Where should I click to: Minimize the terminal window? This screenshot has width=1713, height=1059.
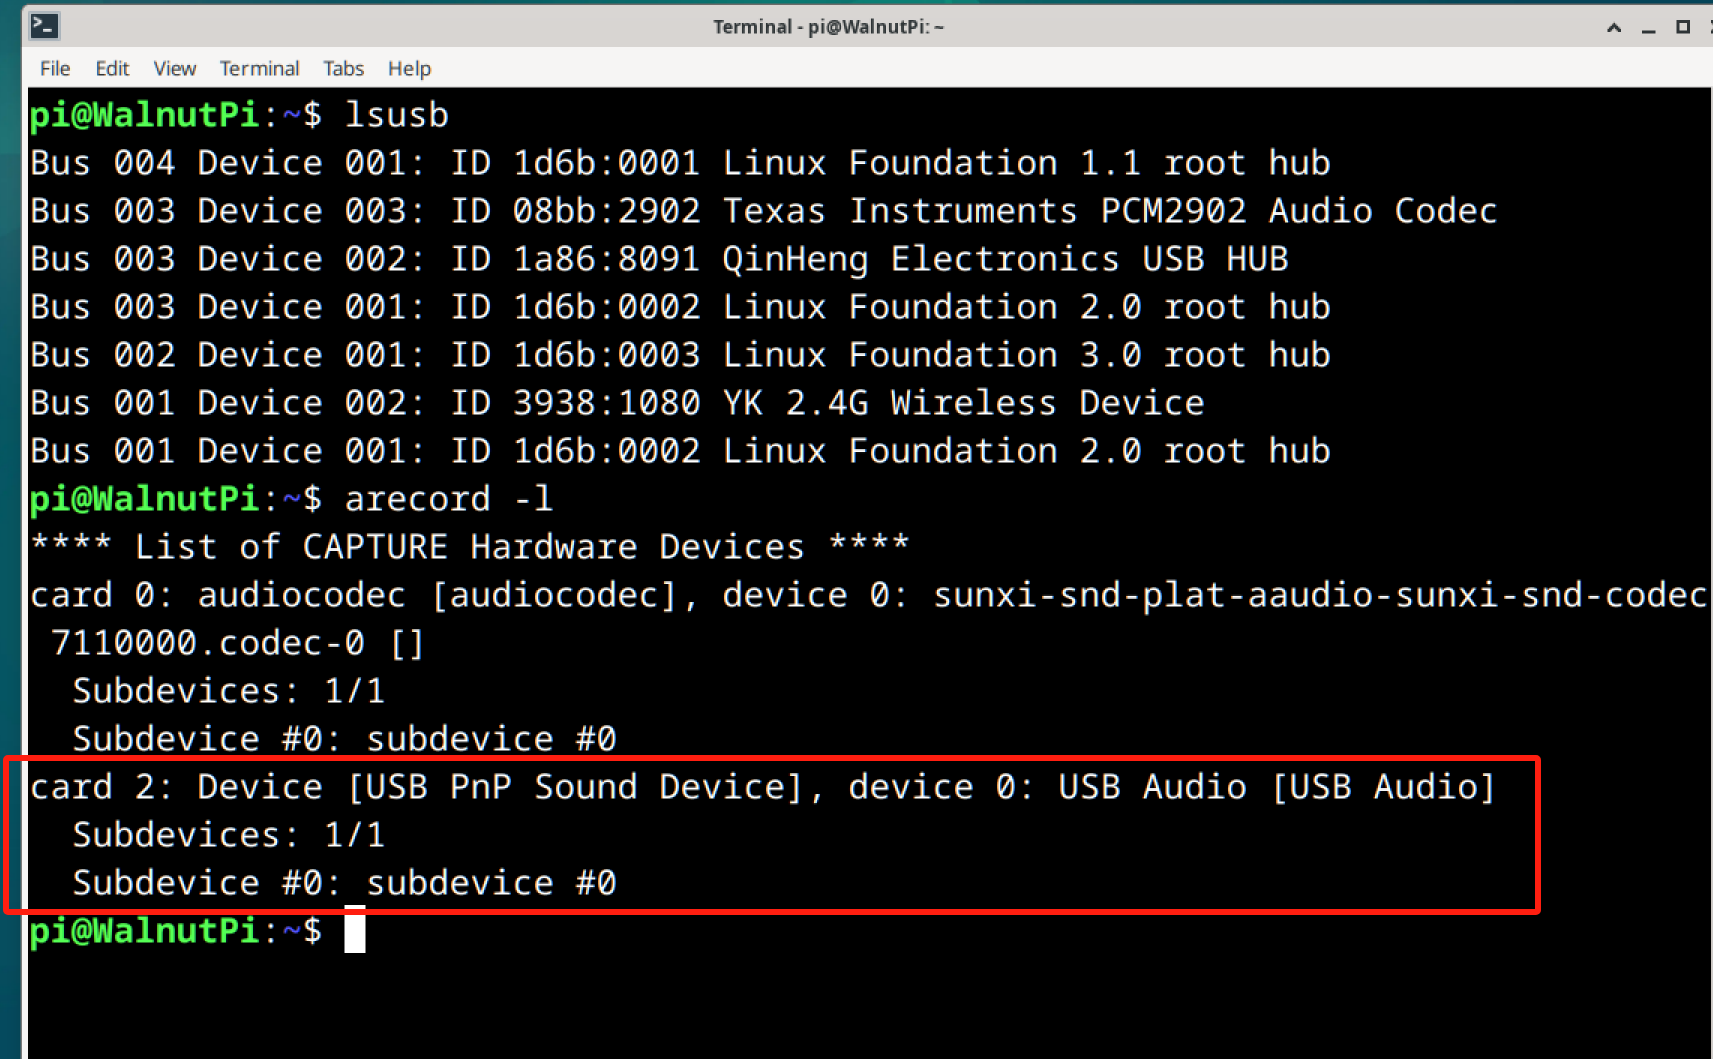1648,28
